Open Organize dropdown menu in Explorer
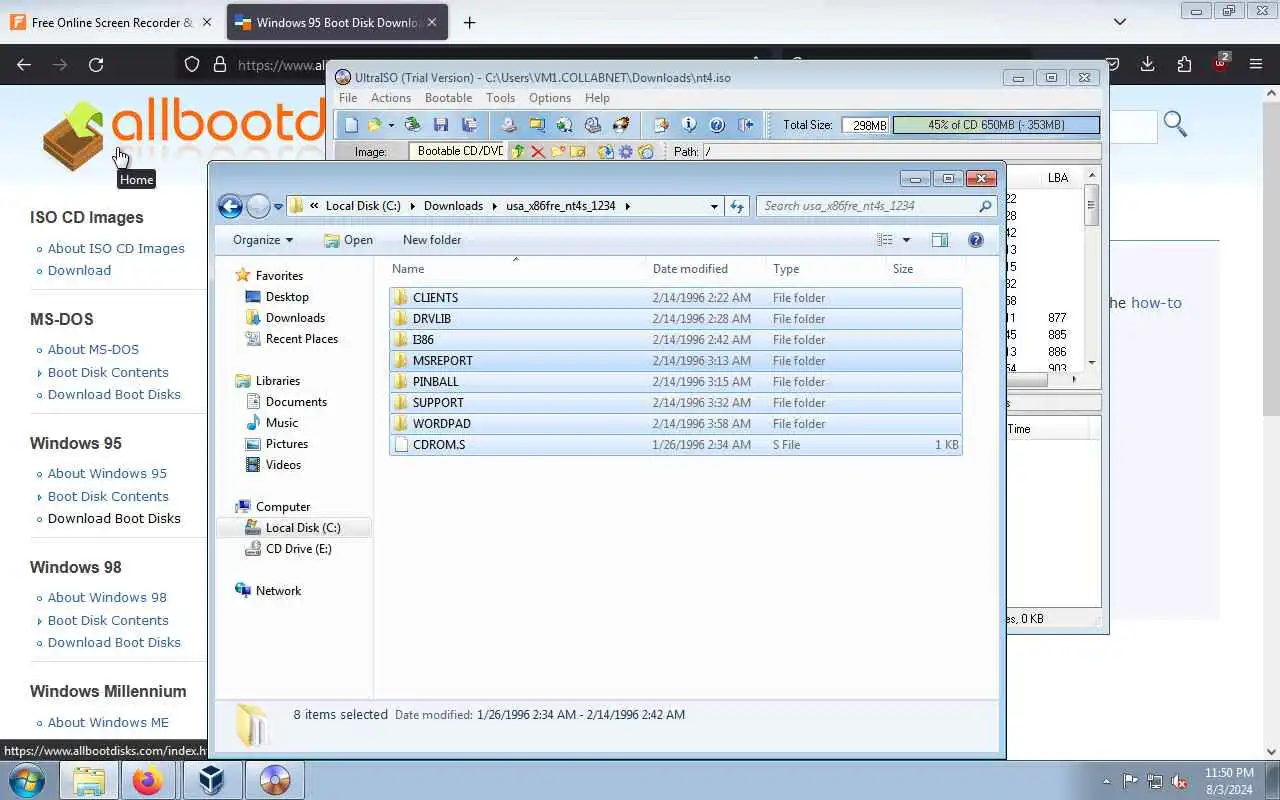Screen dimensions: 1280x800 pos(263,240)
